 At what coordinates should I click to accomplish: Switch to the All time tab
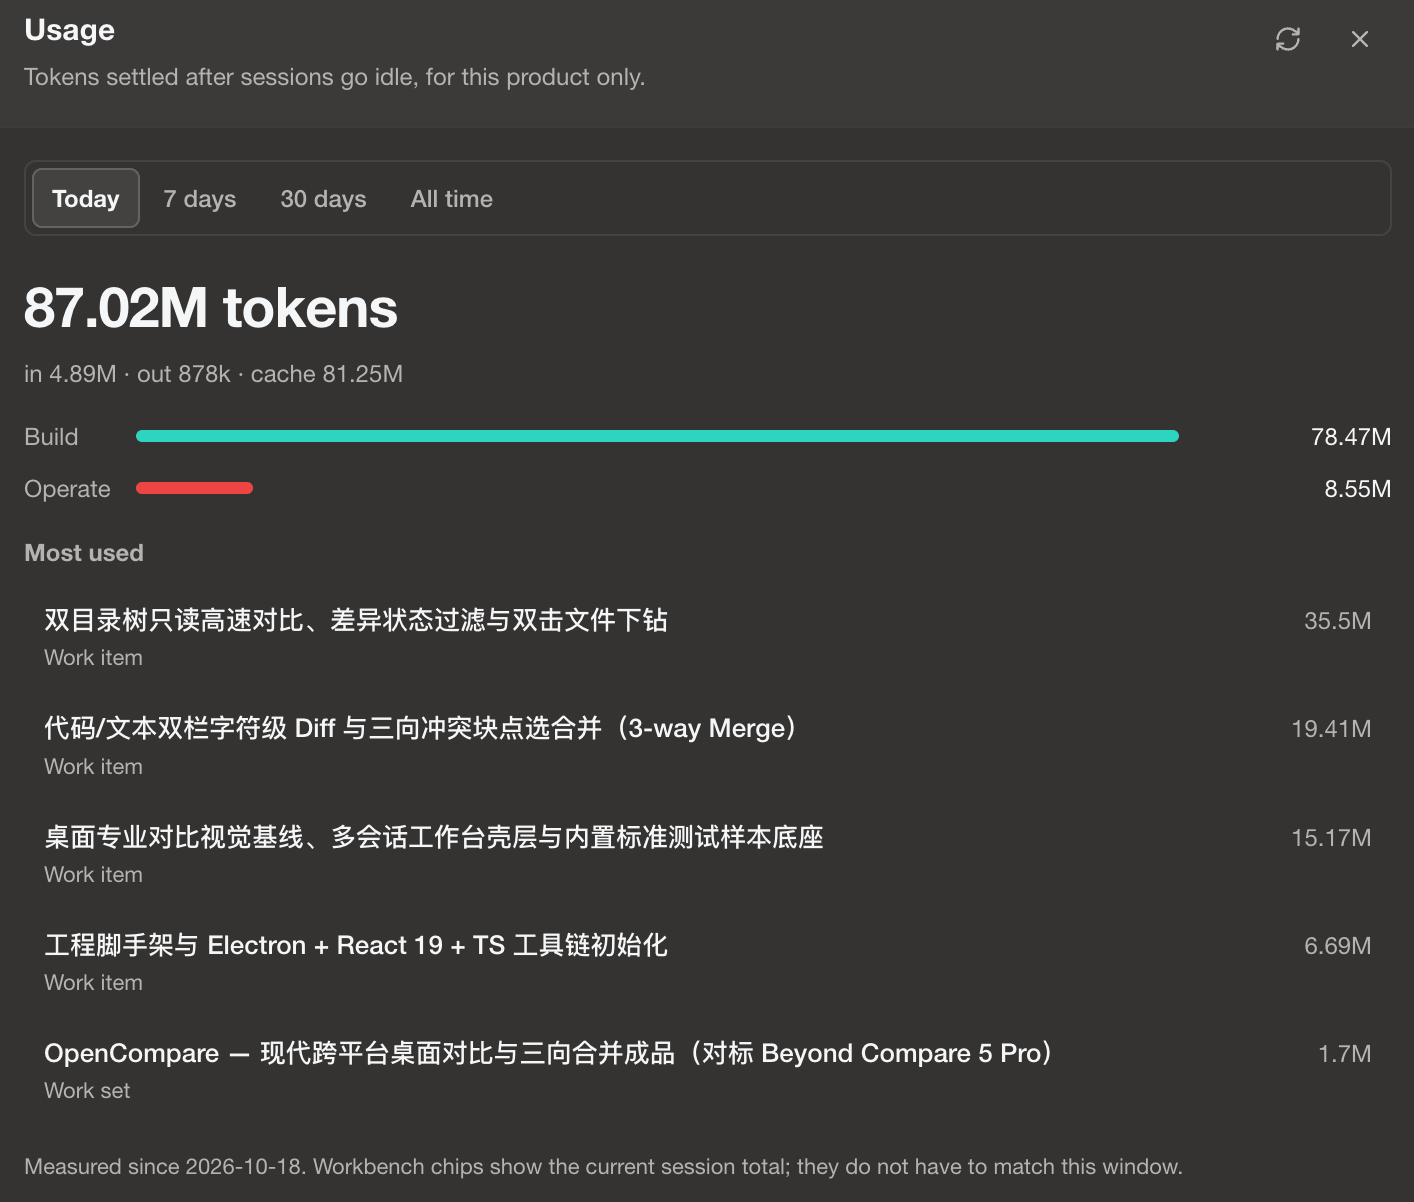tap(451, 198)
